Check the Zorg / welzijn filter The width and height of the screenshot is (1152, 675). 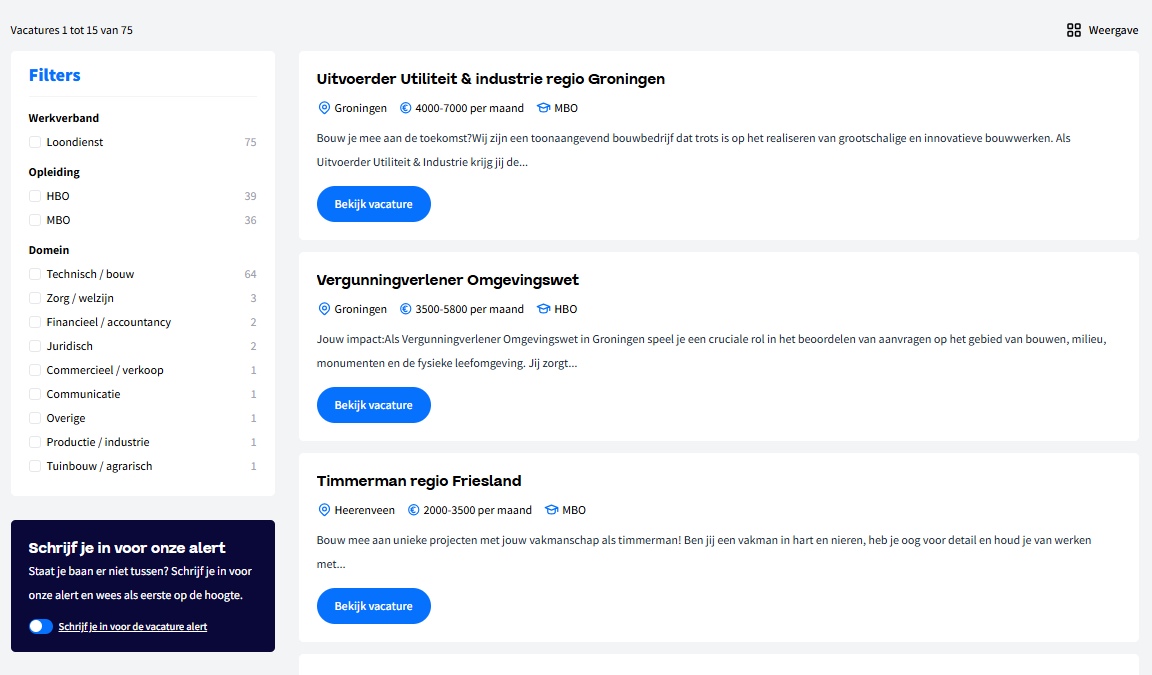pos(35,298)
